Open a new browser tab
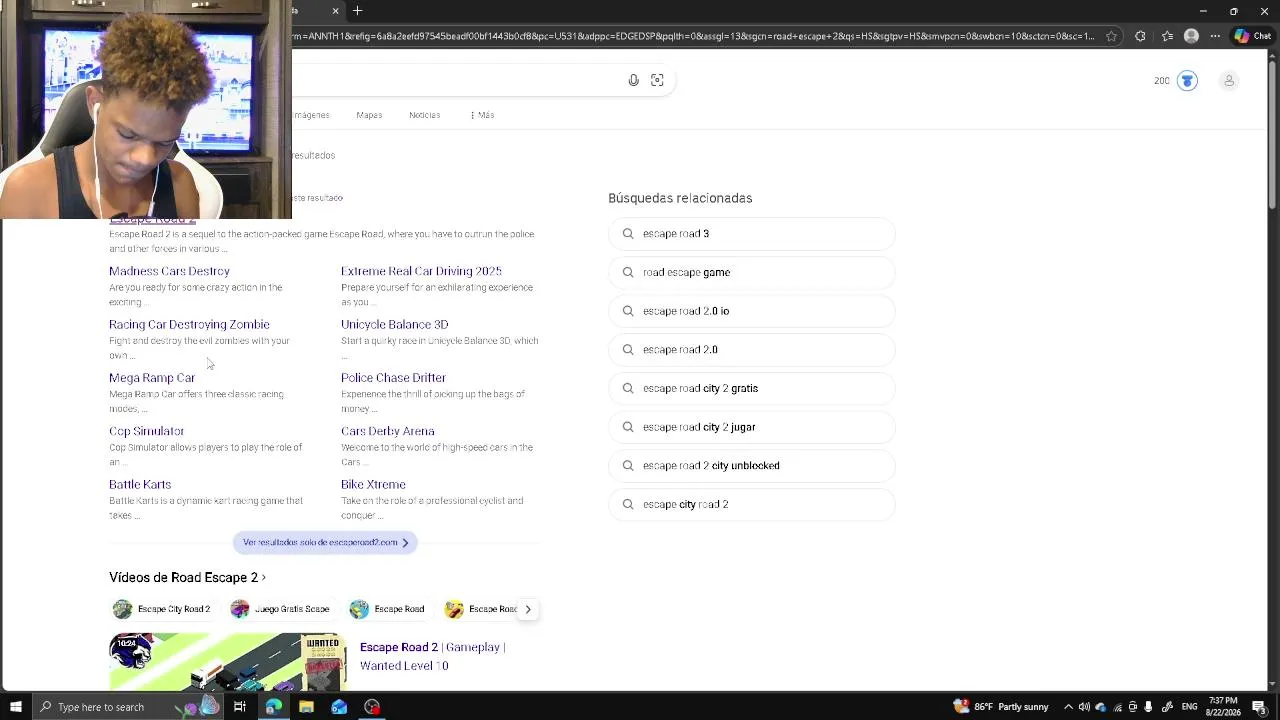Viewport: 1280px width, 720px height. pyautogui.click(x=357, y=11)
